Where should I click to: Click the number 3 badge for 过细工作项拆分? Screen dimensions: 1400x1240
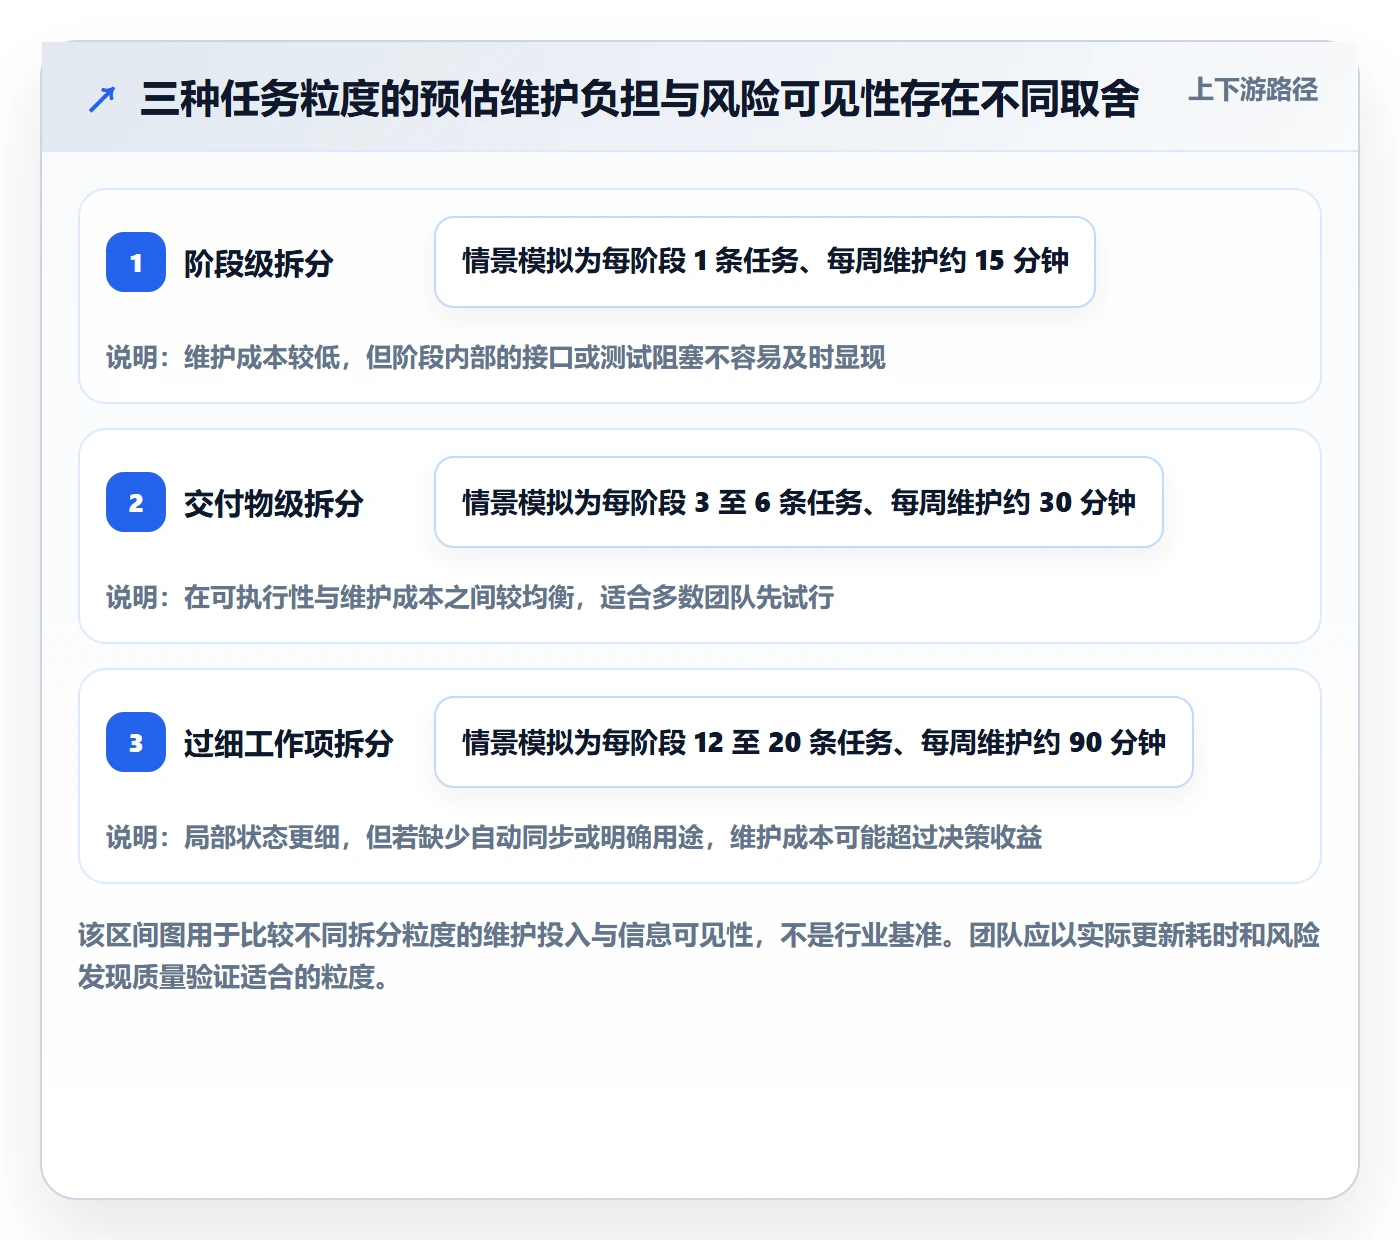tap(136, 742)
